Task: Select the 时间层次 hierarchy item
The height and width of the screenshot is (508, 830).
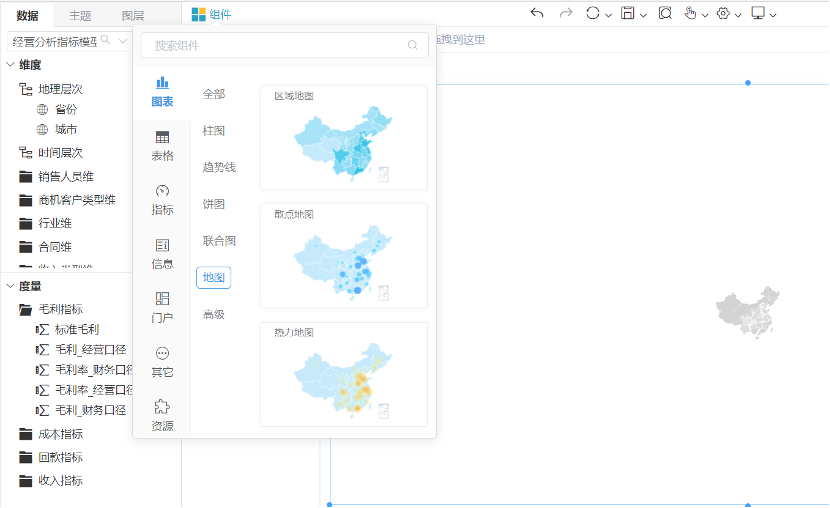Action: [51, 153]
